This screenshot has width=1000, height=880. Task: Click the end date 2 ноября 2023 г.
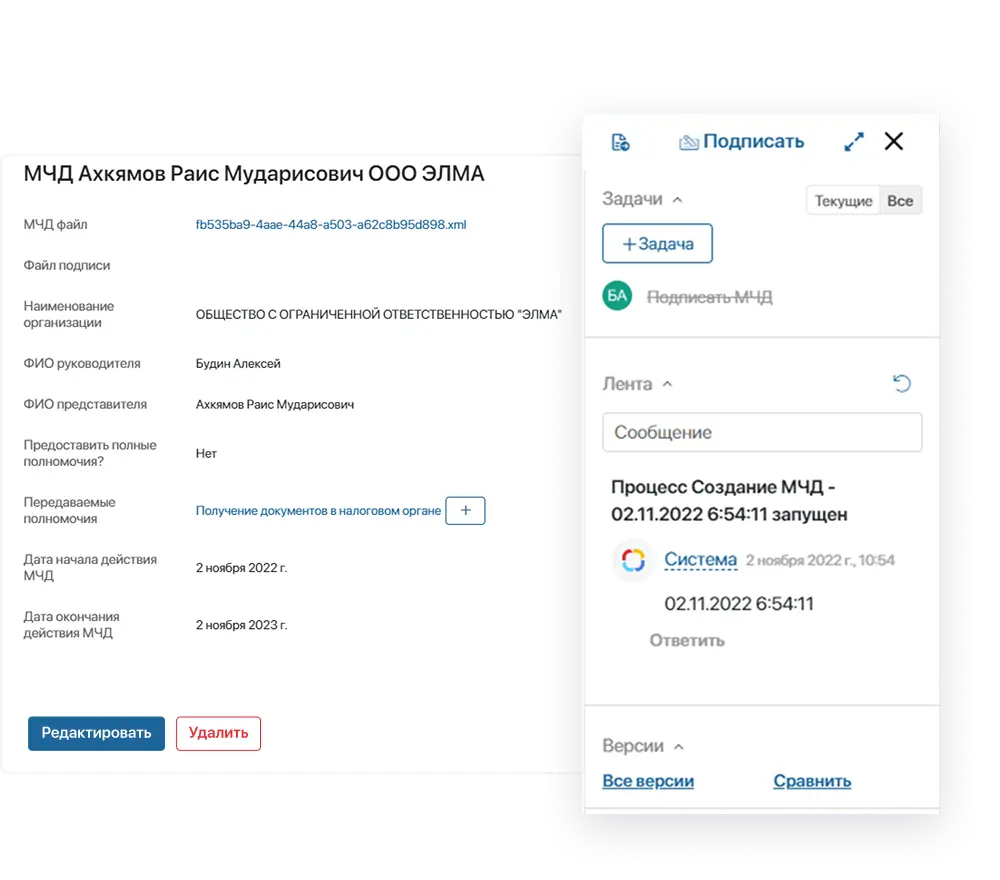click(241, 625)
